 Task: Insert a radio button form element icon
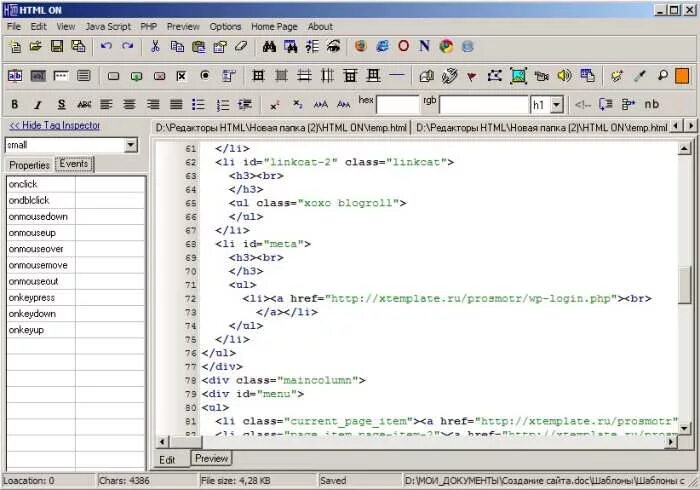205,75
